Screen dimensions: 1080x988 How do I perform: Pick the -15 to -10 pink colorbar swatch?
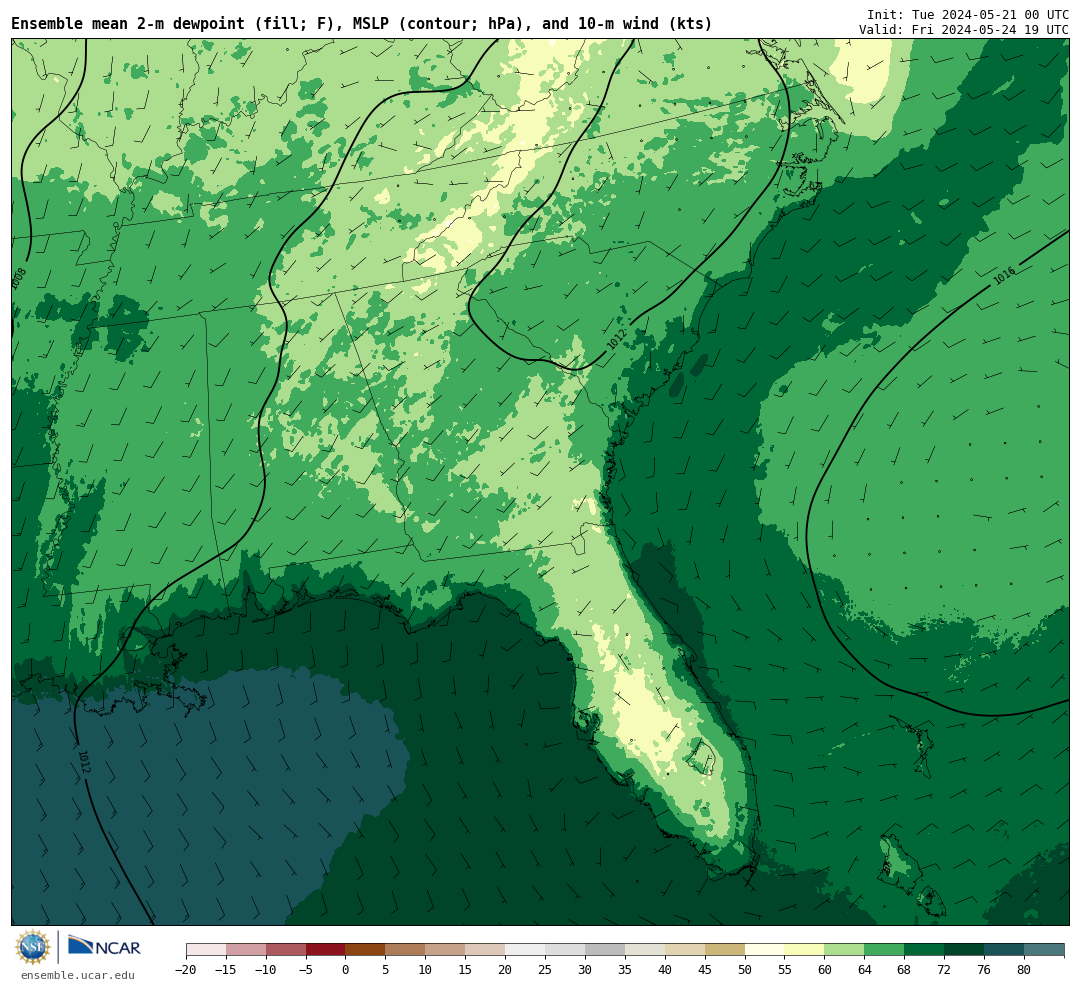click(x=246, y=950)
